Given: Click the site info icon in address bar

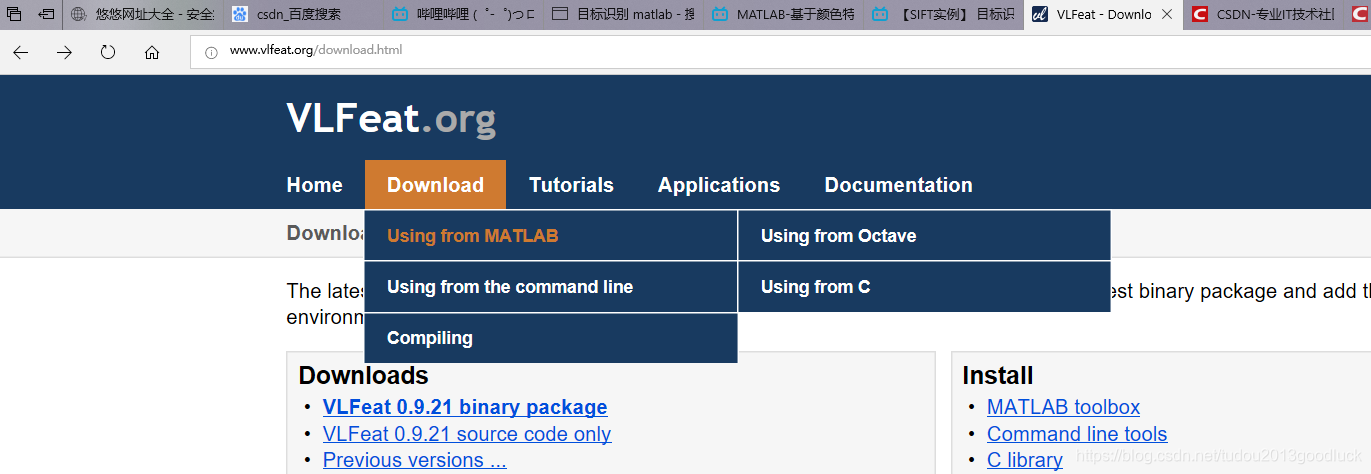Looking at the screenshot, I should (211, 52).
